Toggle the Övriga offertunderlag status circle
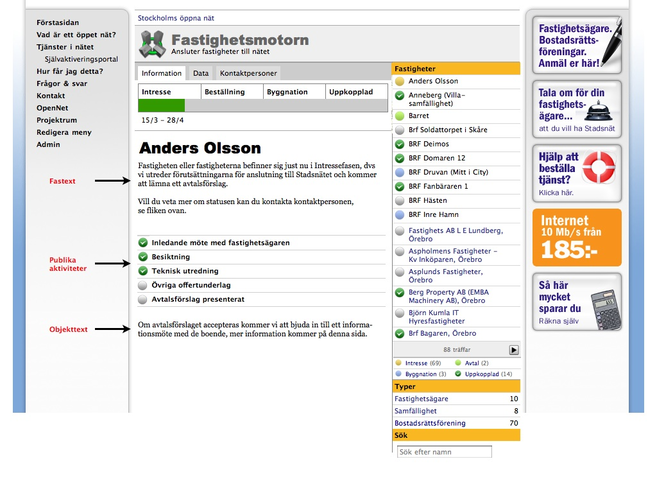The height and width of the screenshot is (493, 657). (143, 285)
